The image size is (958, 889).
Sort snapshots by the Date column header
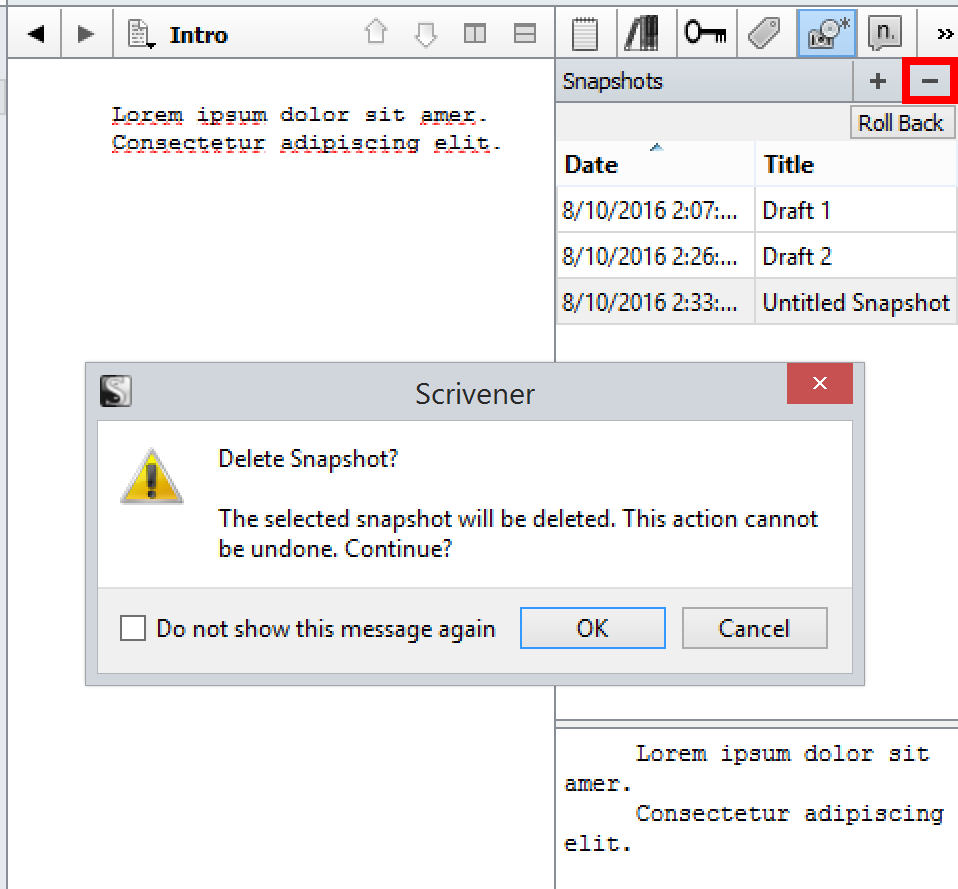click(x=655, y=165)
